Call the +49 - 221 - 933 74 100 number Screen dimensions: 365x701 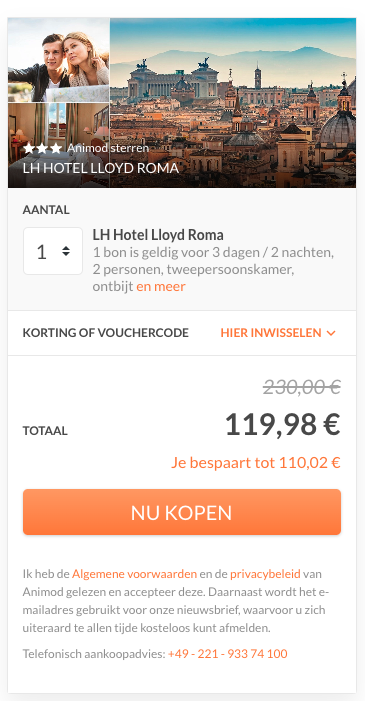228,654
